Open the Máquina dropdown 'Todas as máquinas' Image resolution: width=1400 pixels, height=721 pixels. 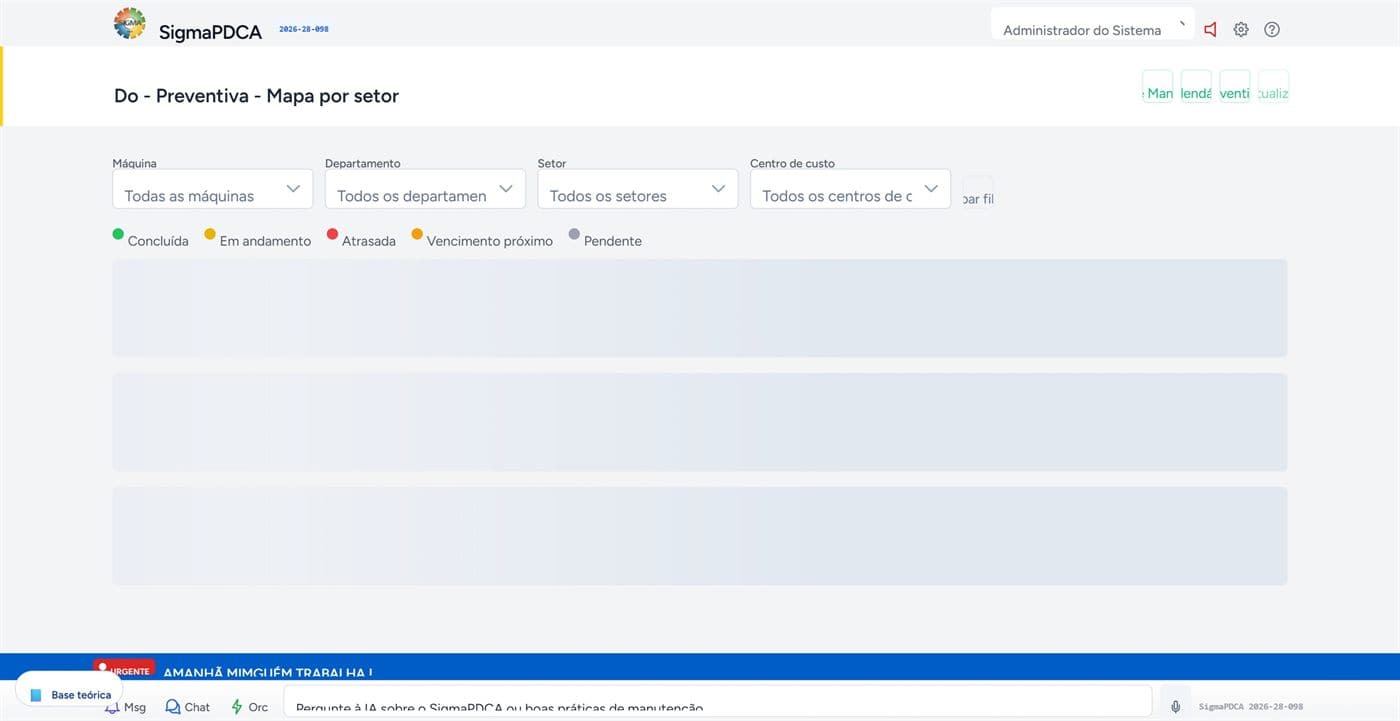click(x=213, y=189)
